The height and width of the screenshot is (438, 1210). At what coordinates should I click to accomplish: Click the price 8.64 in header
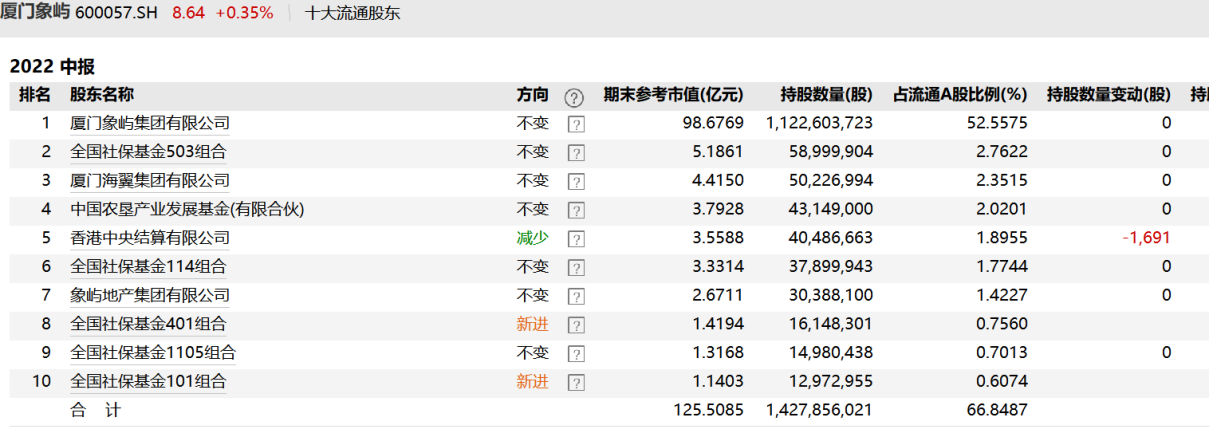[x=188, y=14]
